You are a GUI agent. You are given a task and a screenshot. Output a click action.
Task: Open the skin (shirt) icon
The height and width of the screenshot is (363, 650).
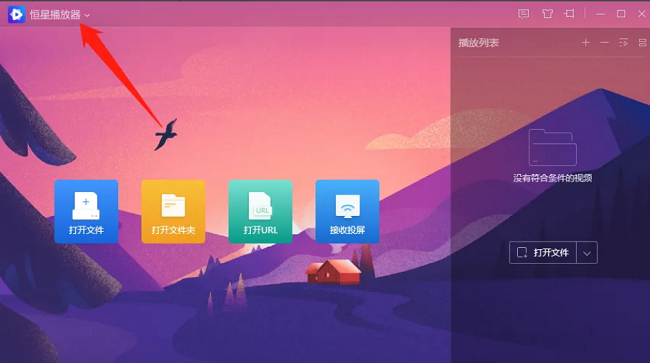tap(547, 14)
